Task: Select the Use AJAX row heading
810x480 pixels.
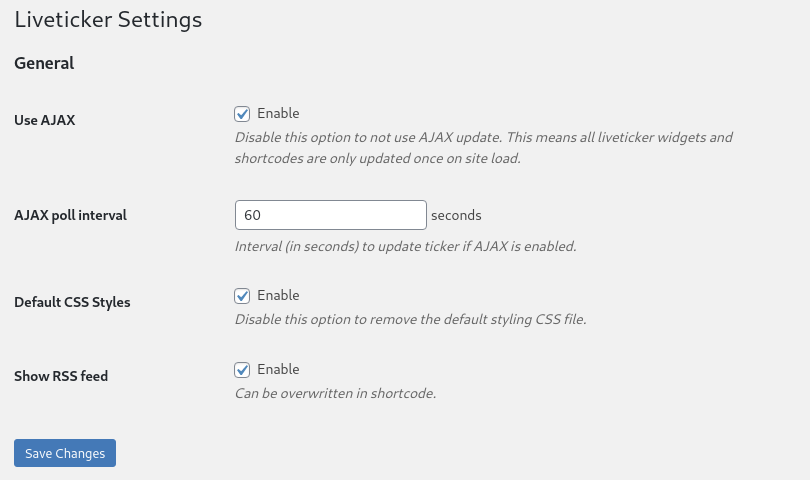Action: click(45, 120)
